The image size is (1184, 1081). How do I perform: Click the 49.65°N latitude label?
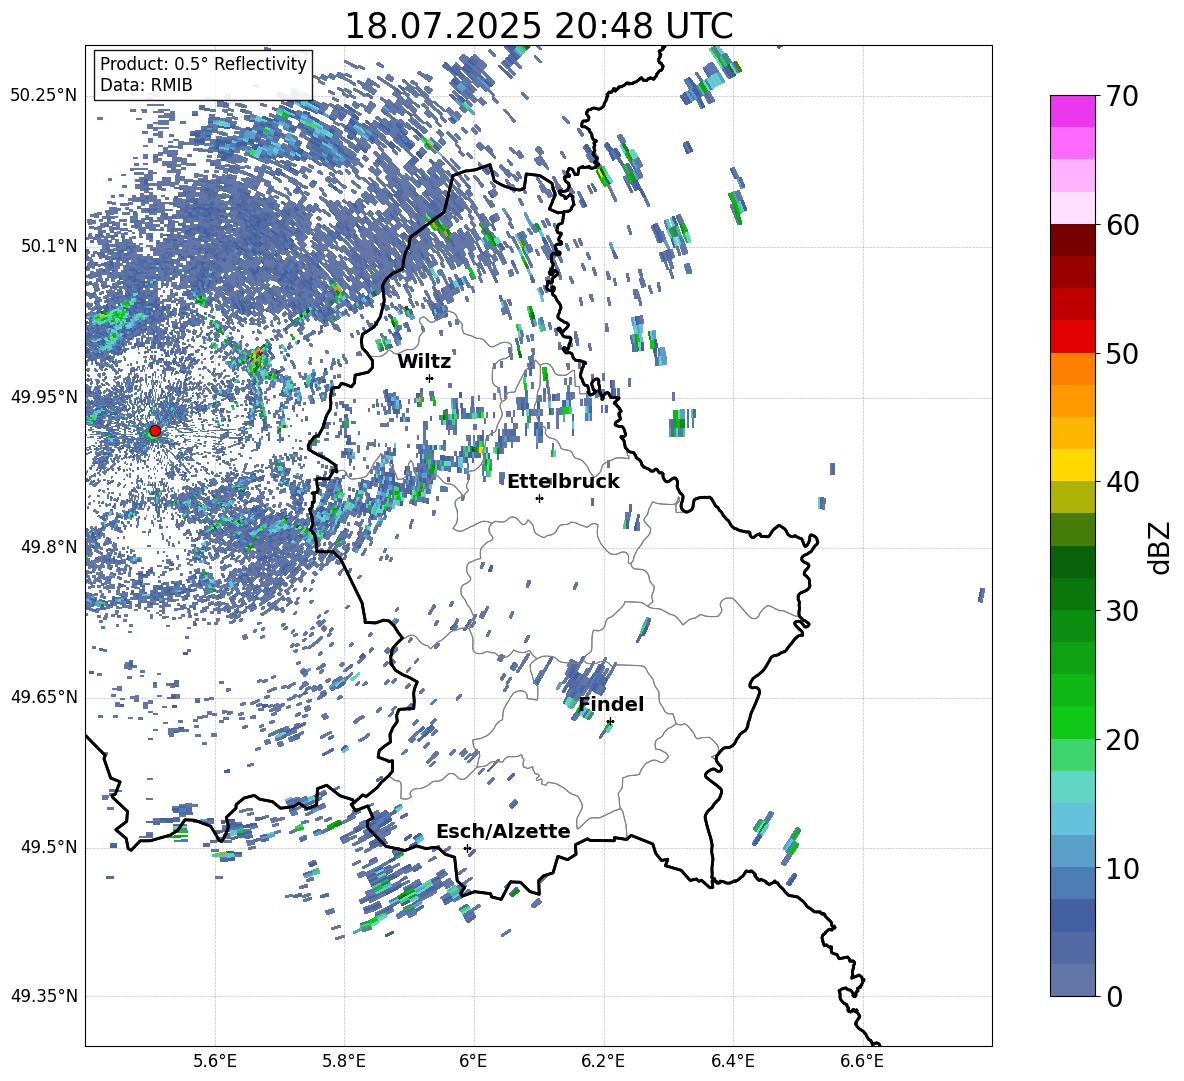point(44,697)
